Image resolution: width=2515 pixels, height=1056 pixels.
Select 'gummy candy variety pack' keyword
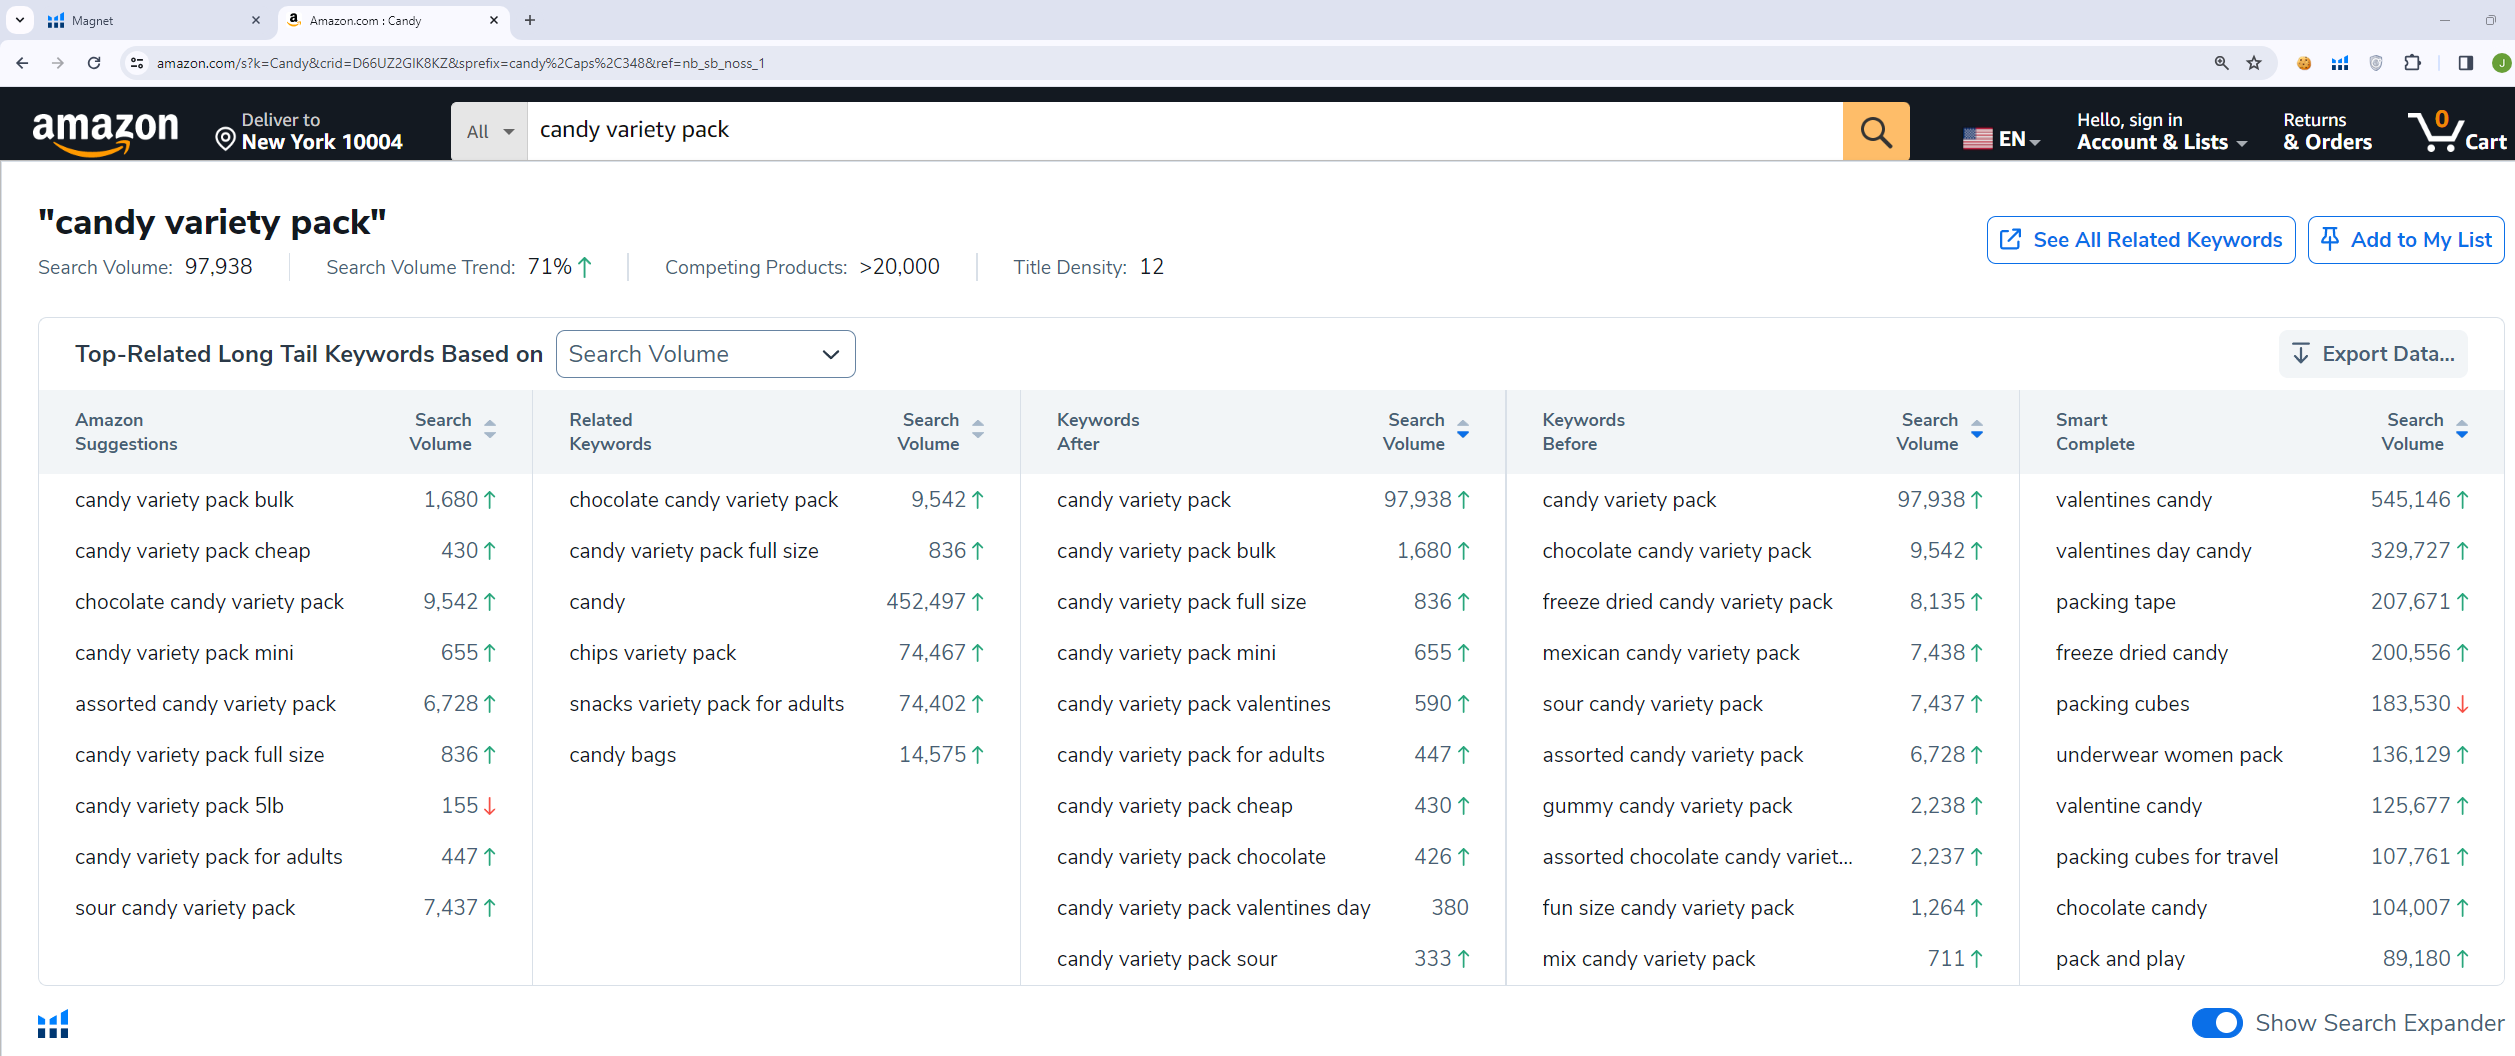[1667, 805]
